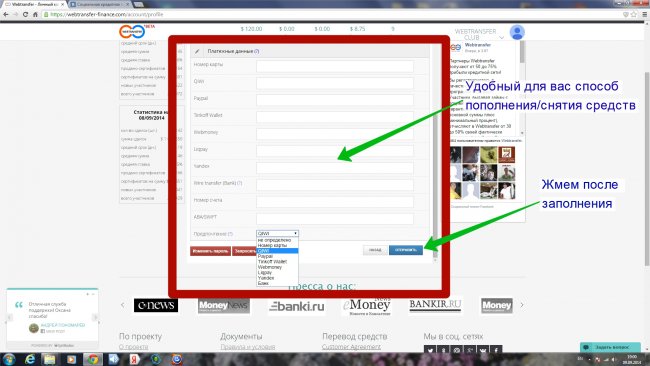650x366 pixels.
Task: Launch Internet Explorer from the taskbar
Action: tap(30, 359)
